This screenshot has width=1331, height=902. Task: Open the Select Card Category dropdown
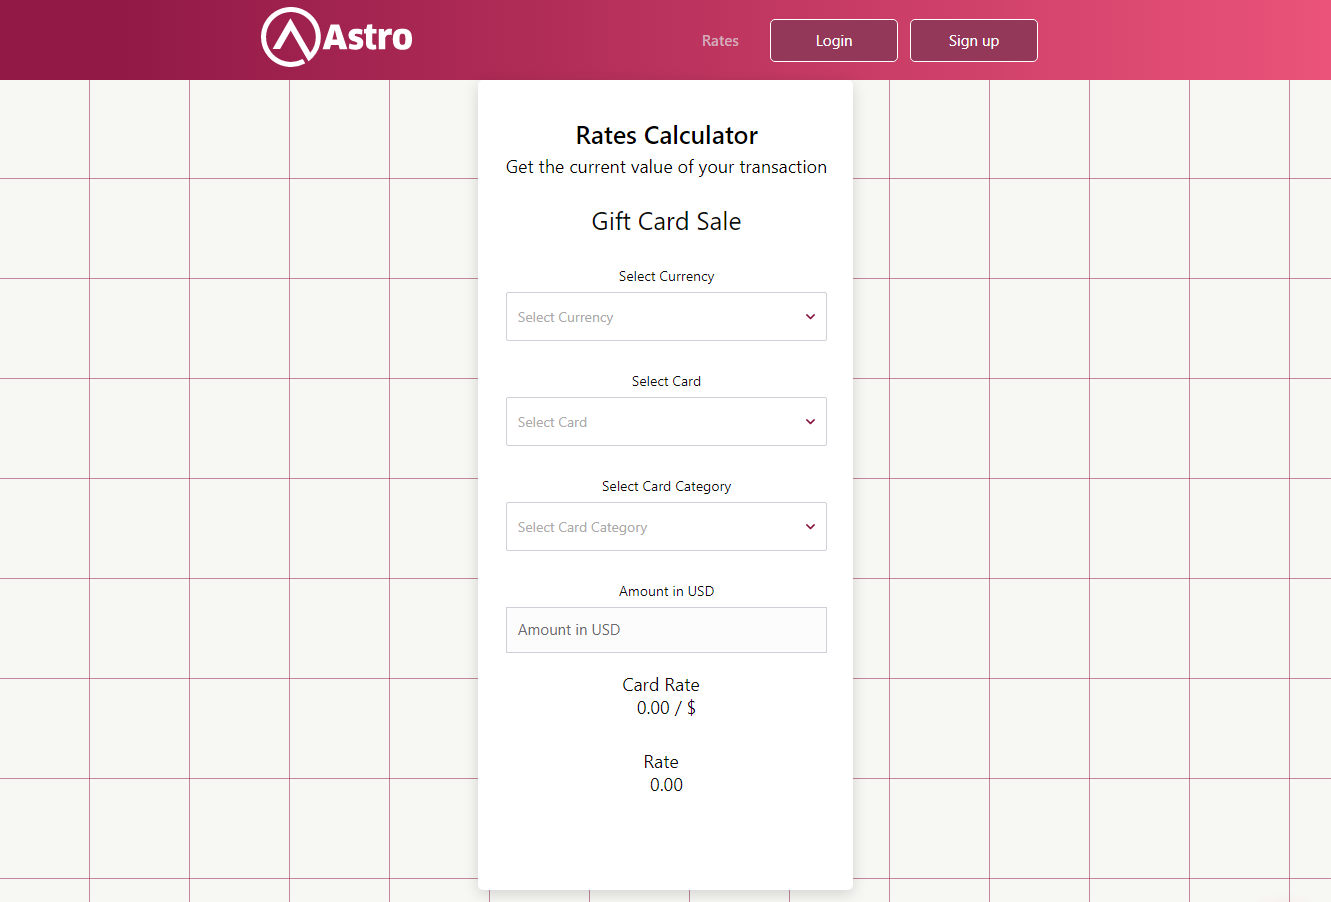[666, 527]
